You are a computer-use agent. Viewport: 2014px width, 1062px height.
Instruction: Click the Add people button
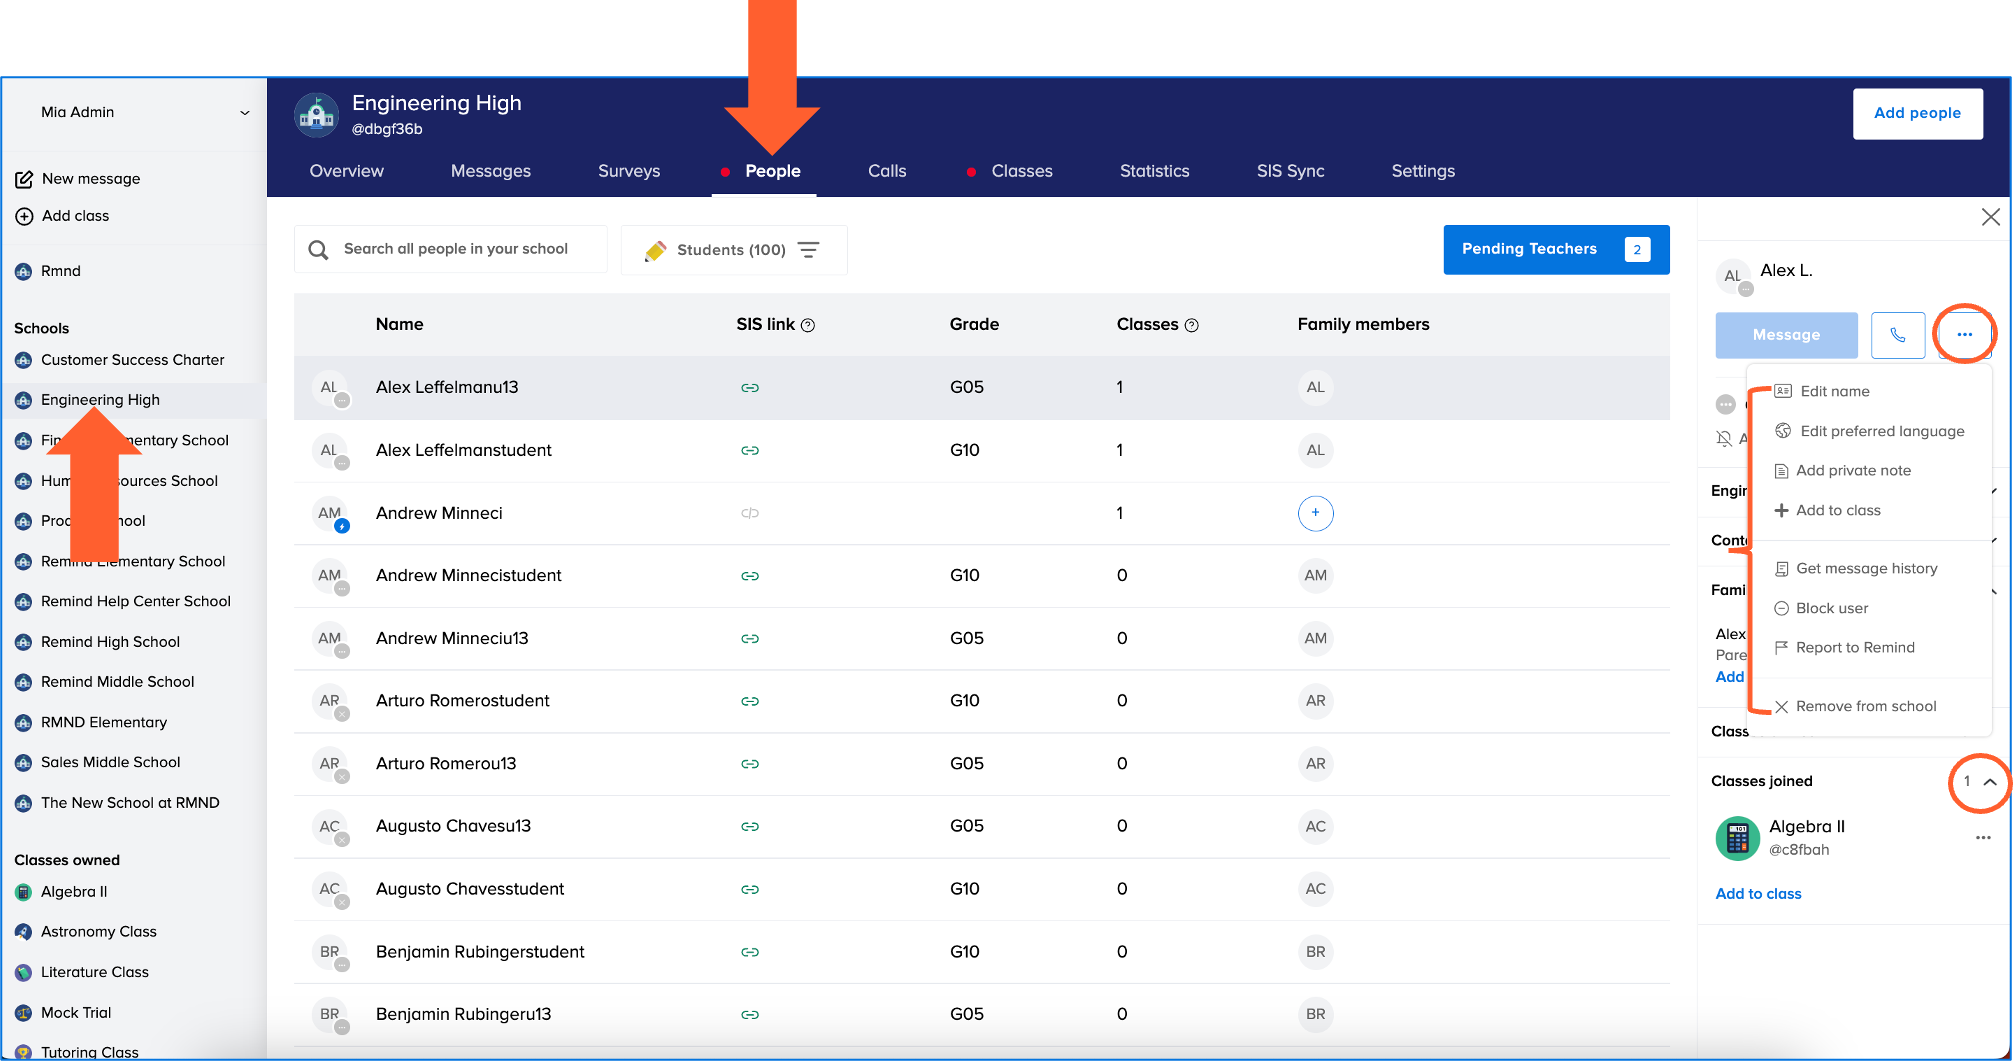coord(1917,113)
